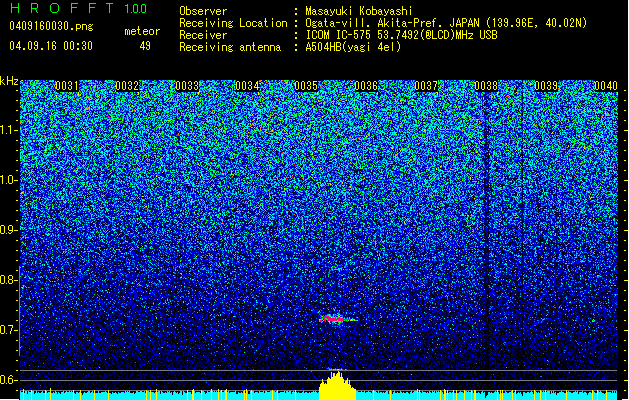
Task: Click observer name Masayuki Kobayashi
Action: [x=359, y=11]
